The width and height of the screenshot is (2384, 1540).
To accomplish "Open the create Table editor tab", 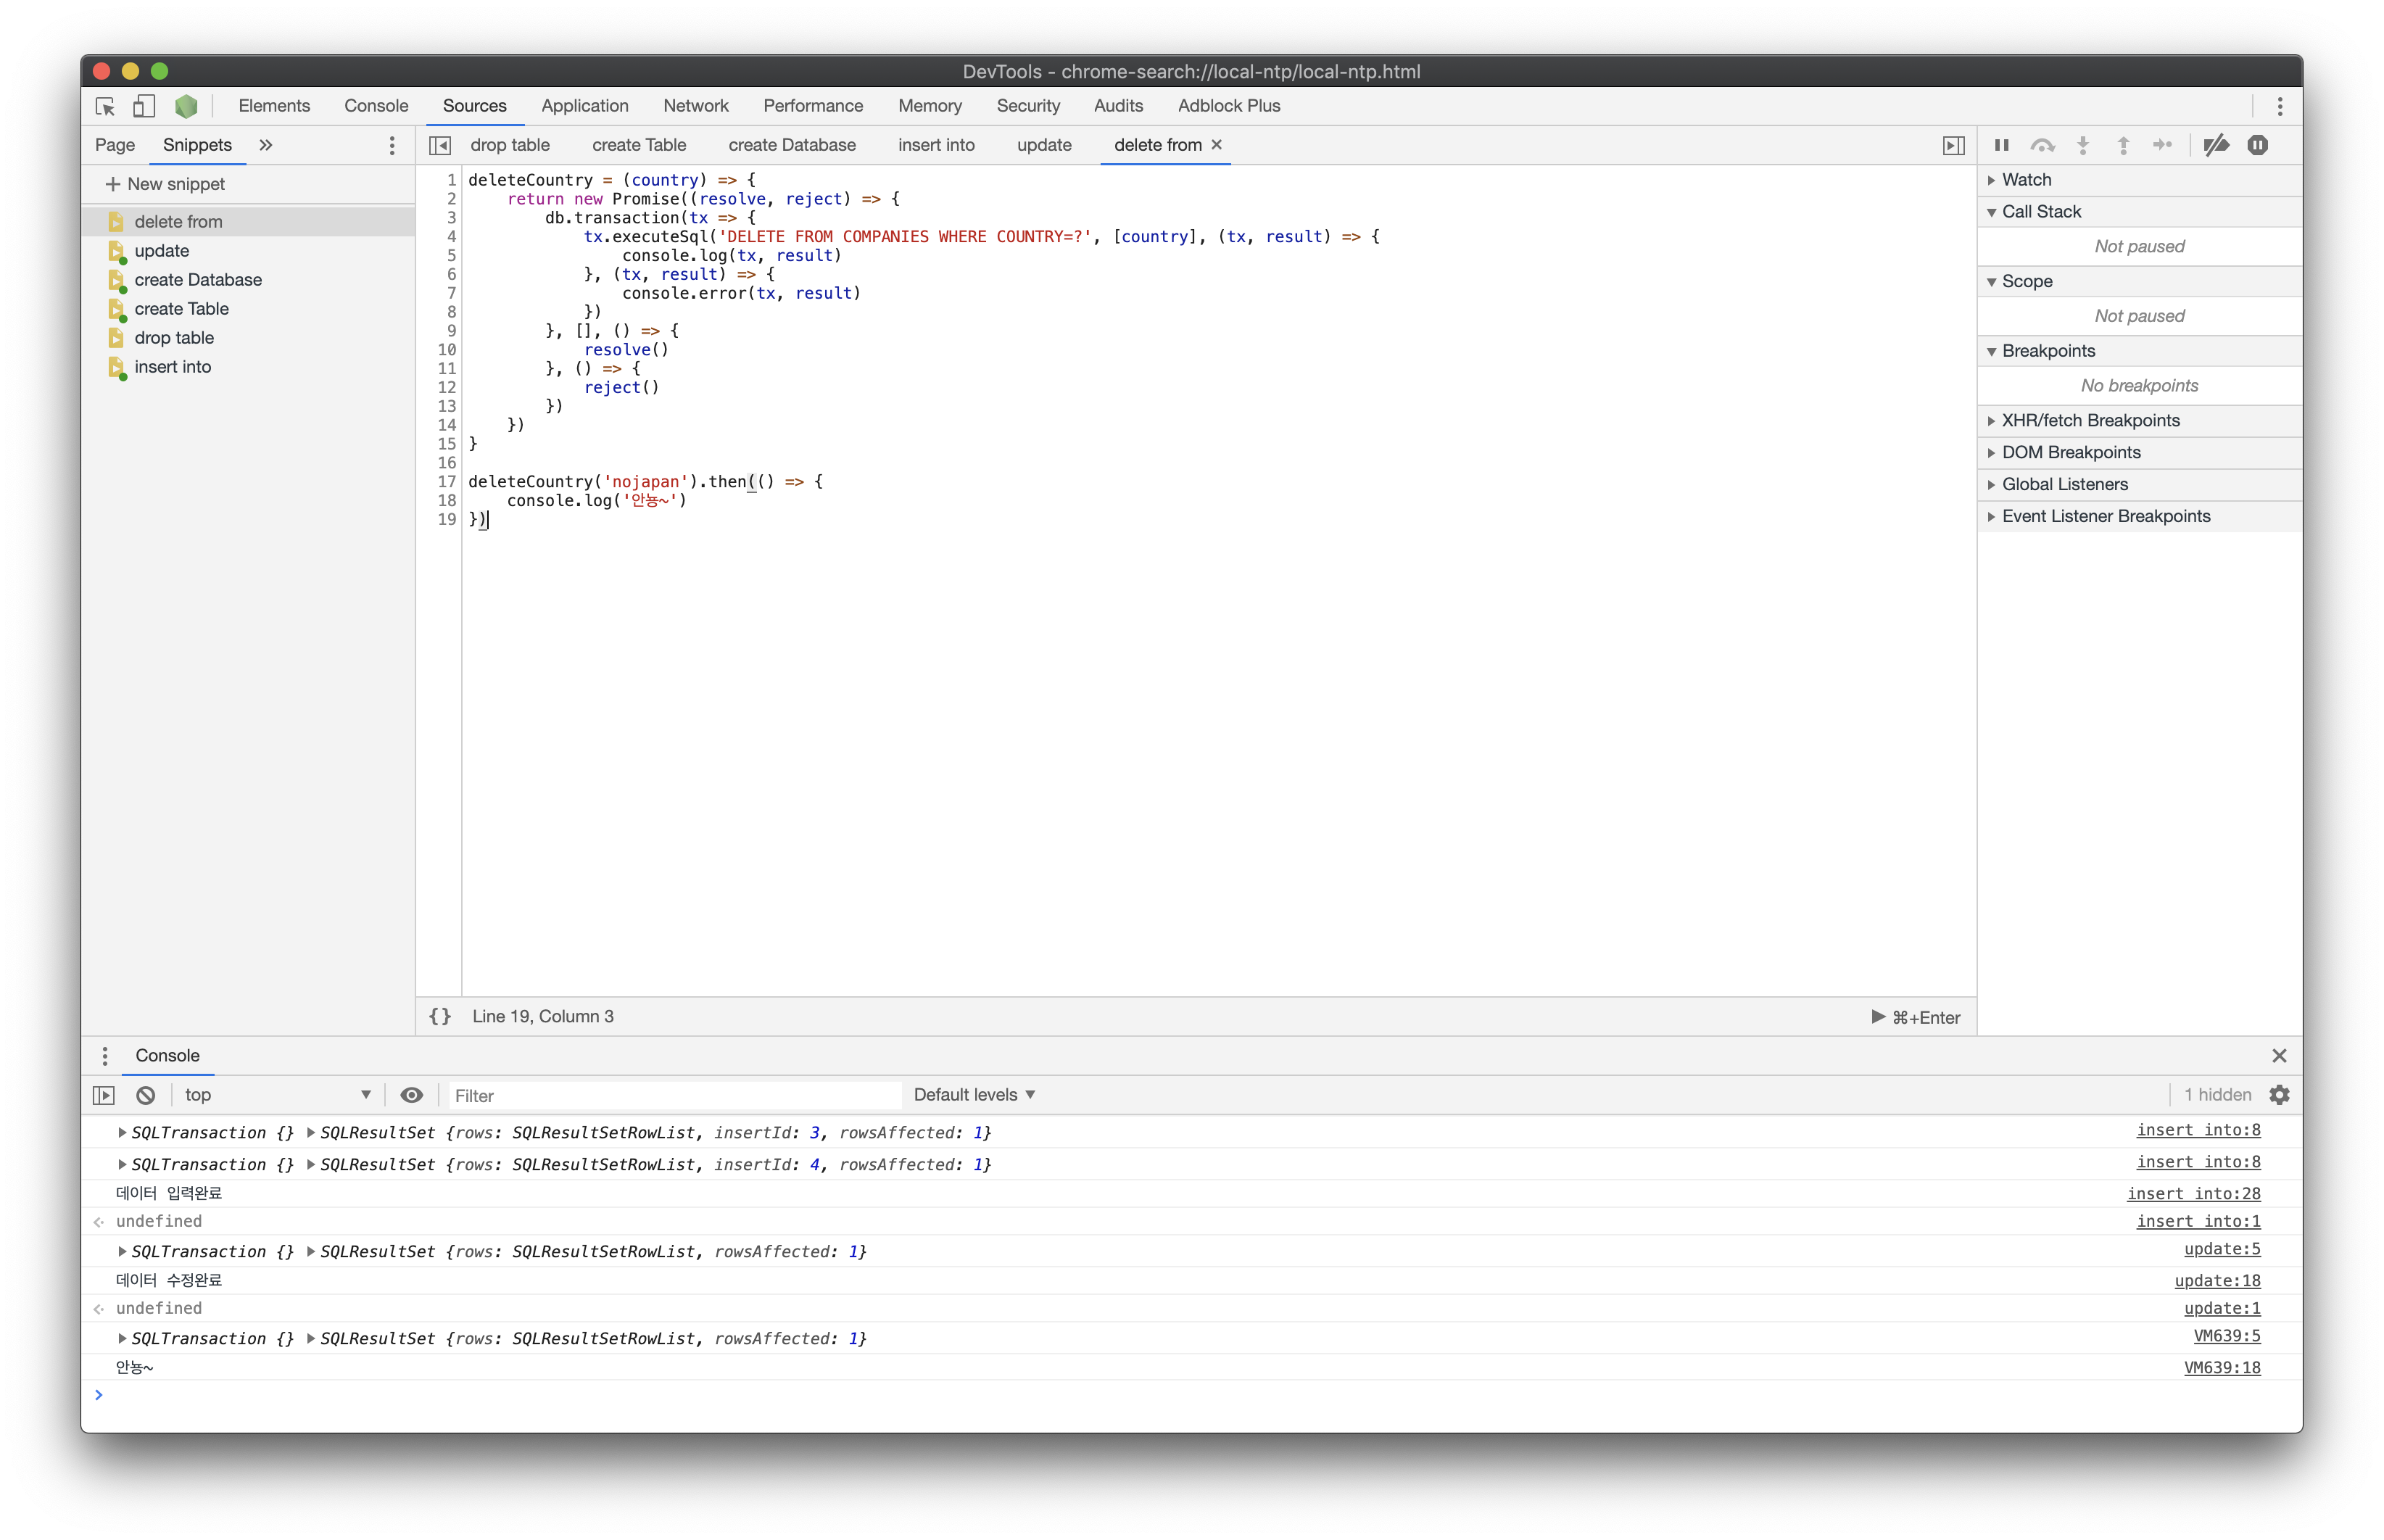I will (x=639, y=145).
